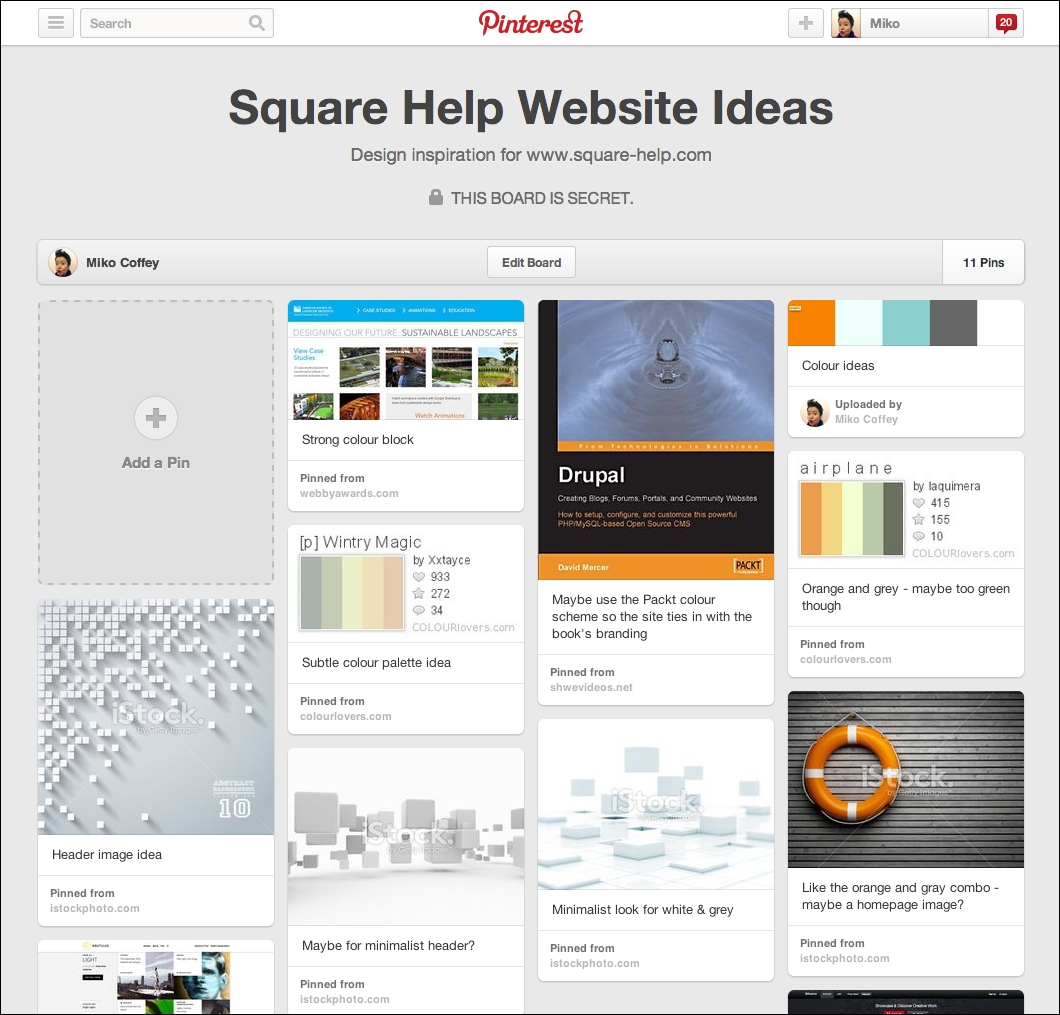1060x1015 pixels.
Task: Click the Edit Board button
Action: pos(531,262)
